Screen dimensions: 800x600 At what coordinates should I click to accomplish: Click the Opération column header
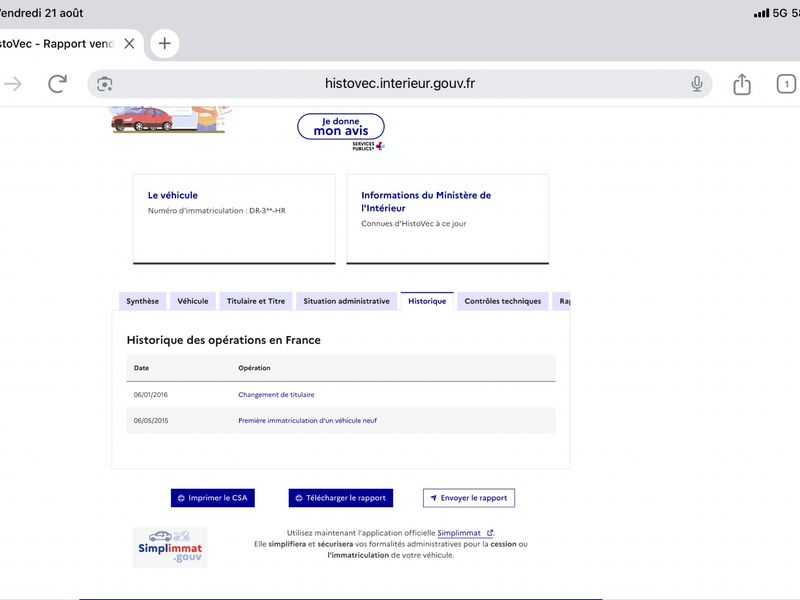coord(254,368)
